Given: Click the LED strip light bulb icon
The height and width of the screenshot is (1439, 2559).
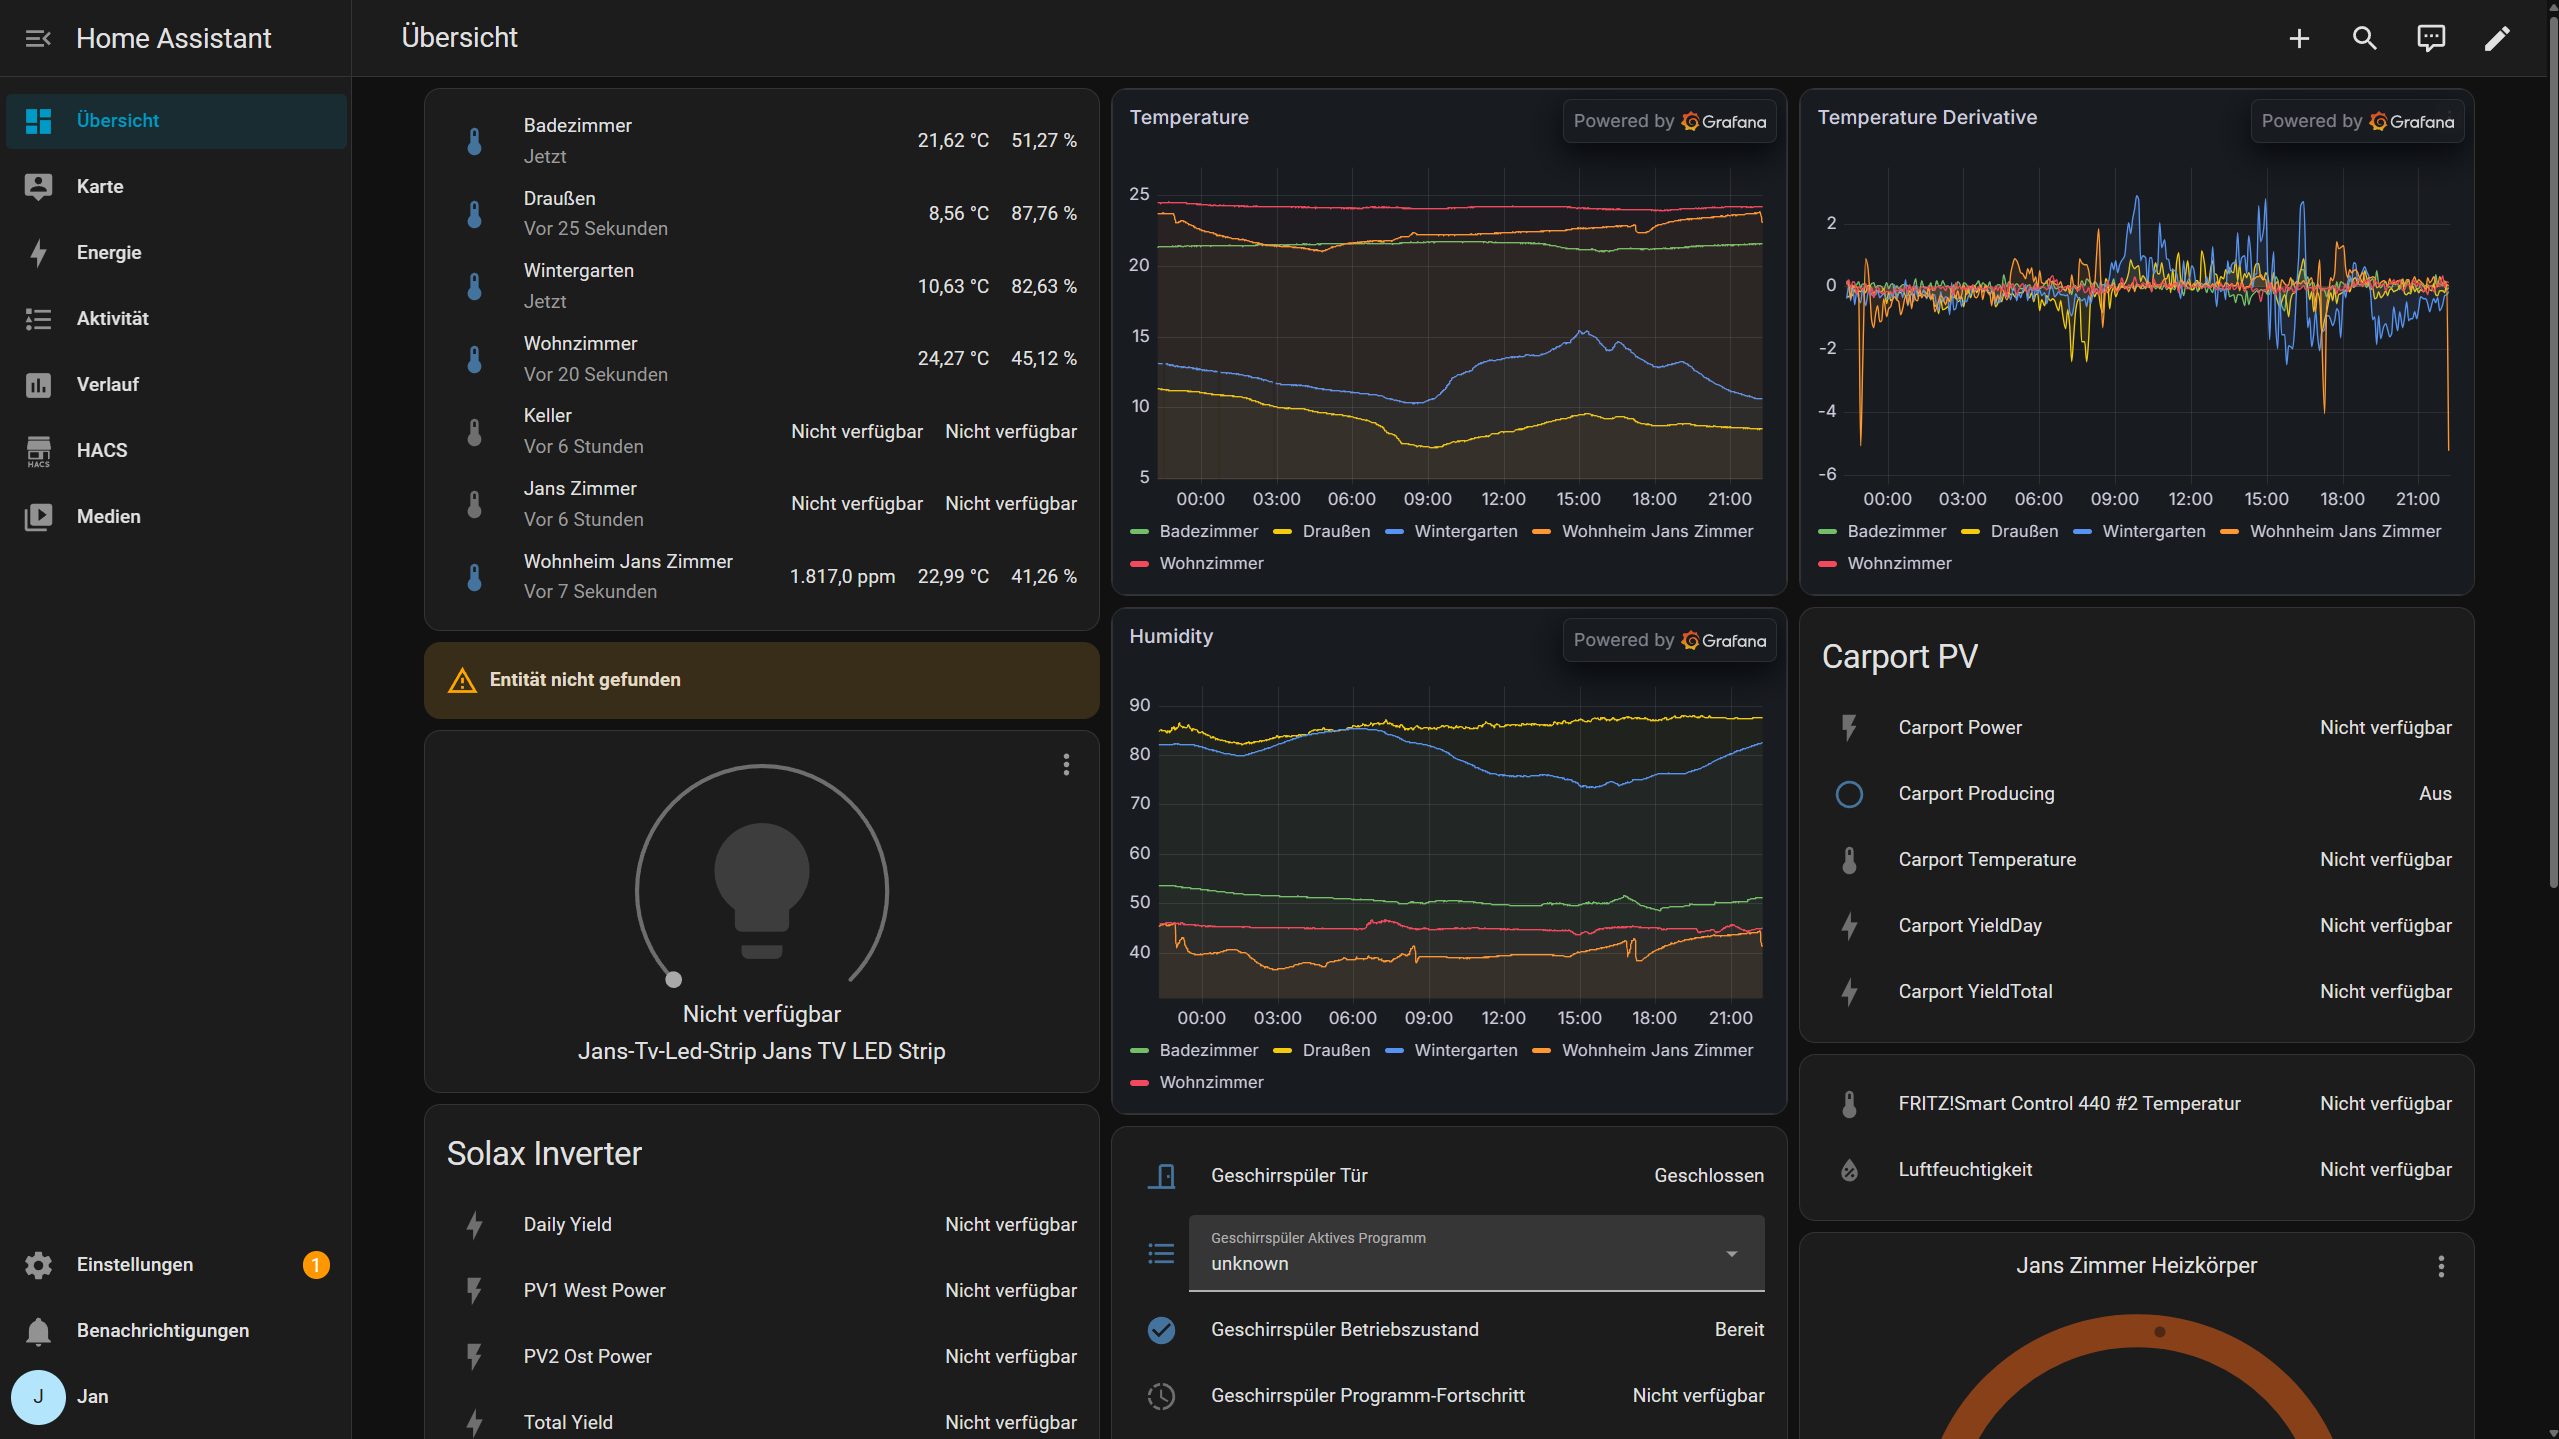Looking at the screenshot, I should [x=762, y=890].
